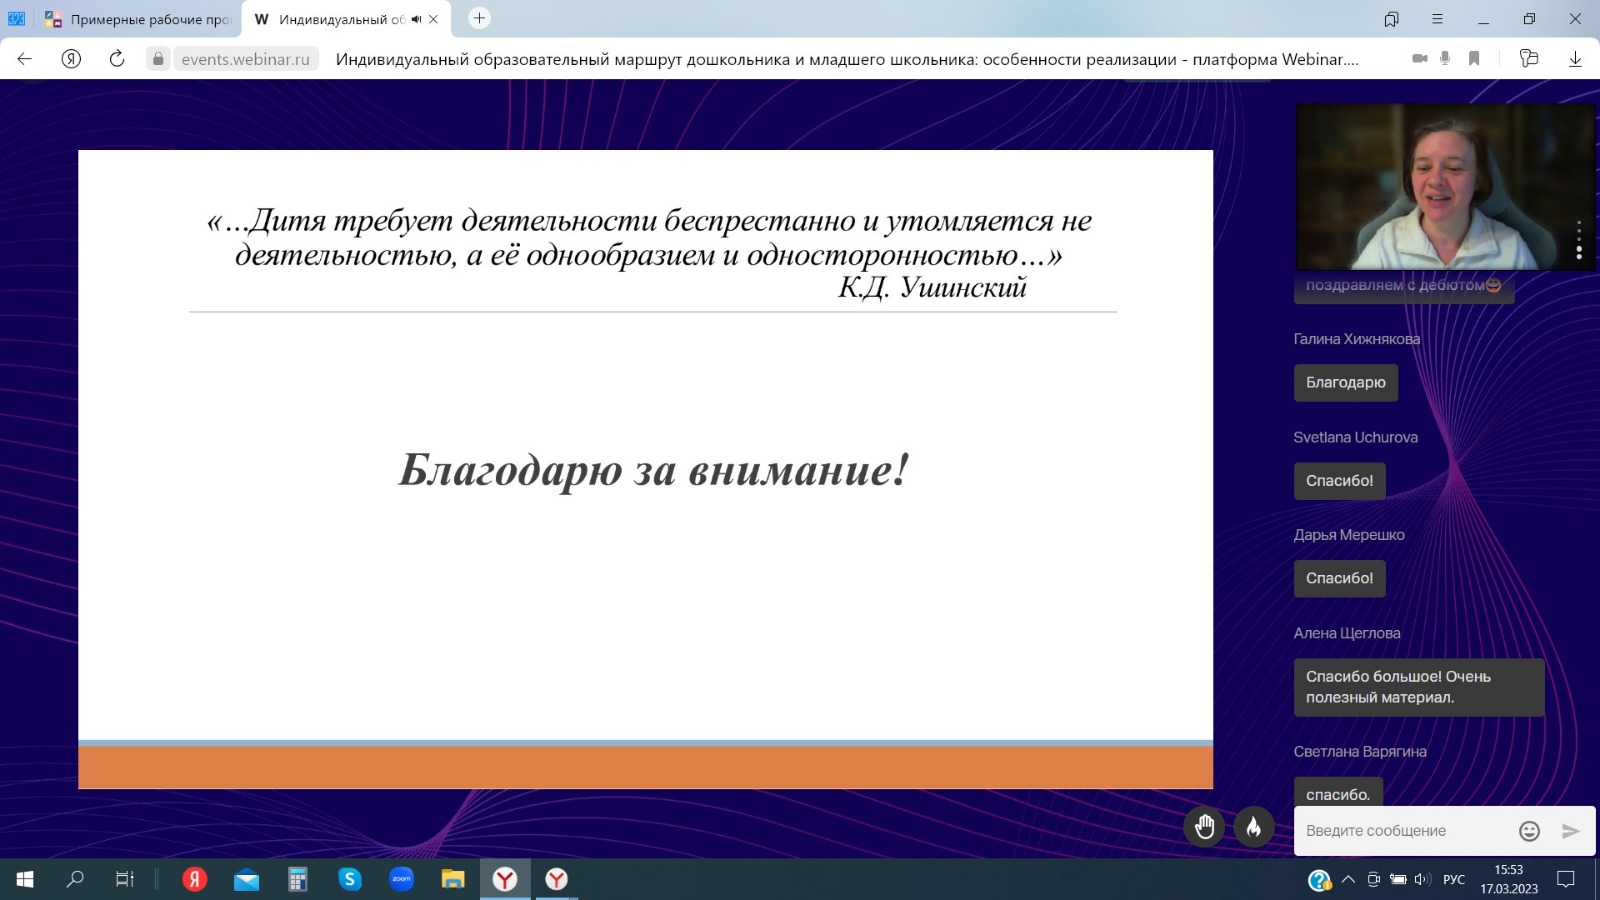Send the chat message with arrow icon
Screen dimensions: 1600x900
1571,831
